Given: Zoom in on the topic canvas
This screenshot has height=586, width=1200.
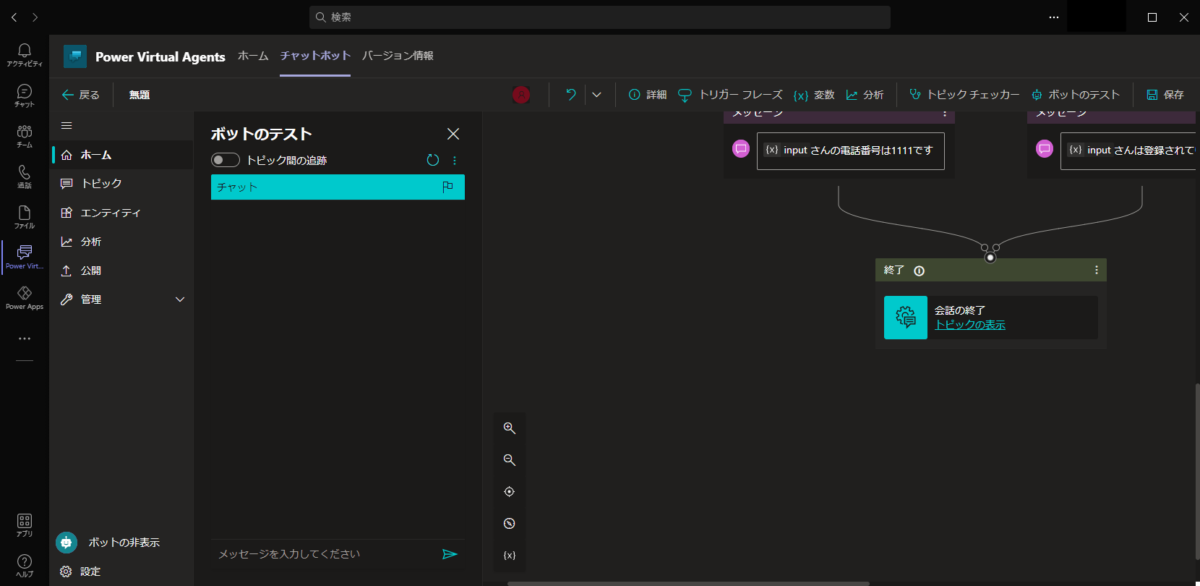Looking at the screenshot, I should pyautogui.click(x=509, y=428).
